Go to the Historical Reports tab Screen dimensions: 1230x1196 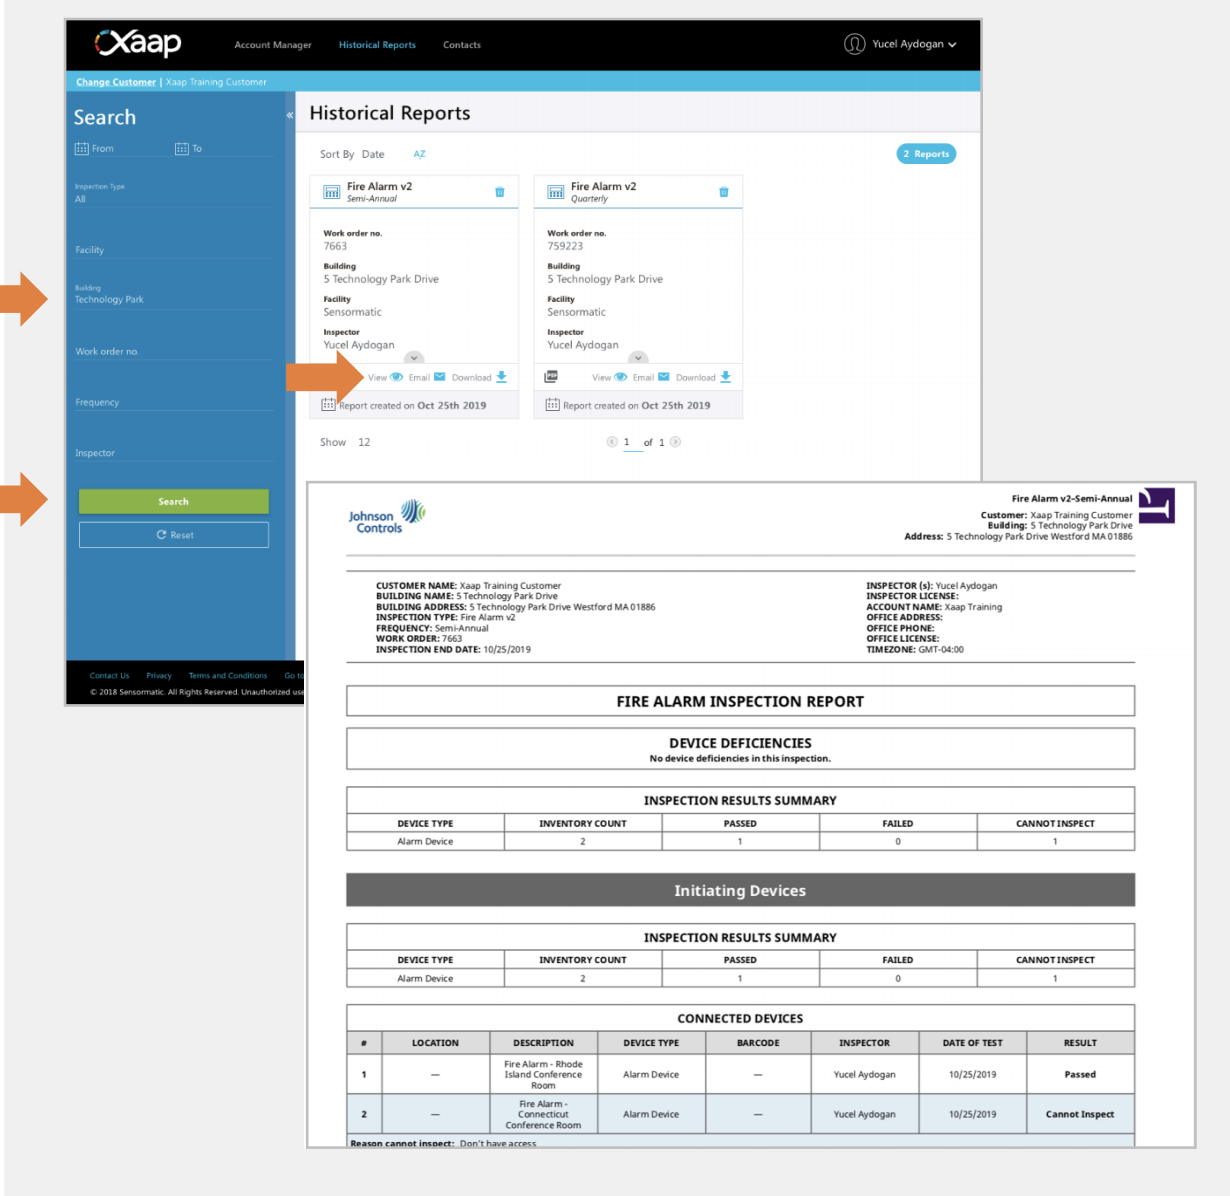point(378,44)
